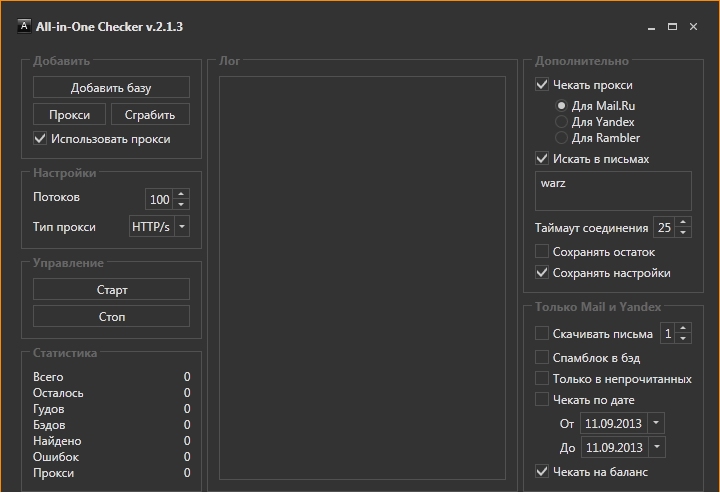The image size is (720, 495).
Task: Click the Таймаут соединения field showing 25
Action: 664,227
